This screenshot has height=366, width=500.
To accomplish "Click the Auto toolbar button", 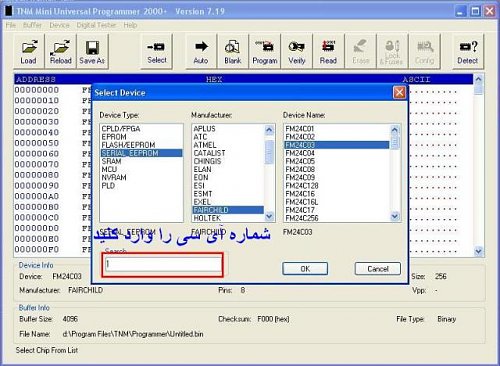I will [x=201, y=51].
